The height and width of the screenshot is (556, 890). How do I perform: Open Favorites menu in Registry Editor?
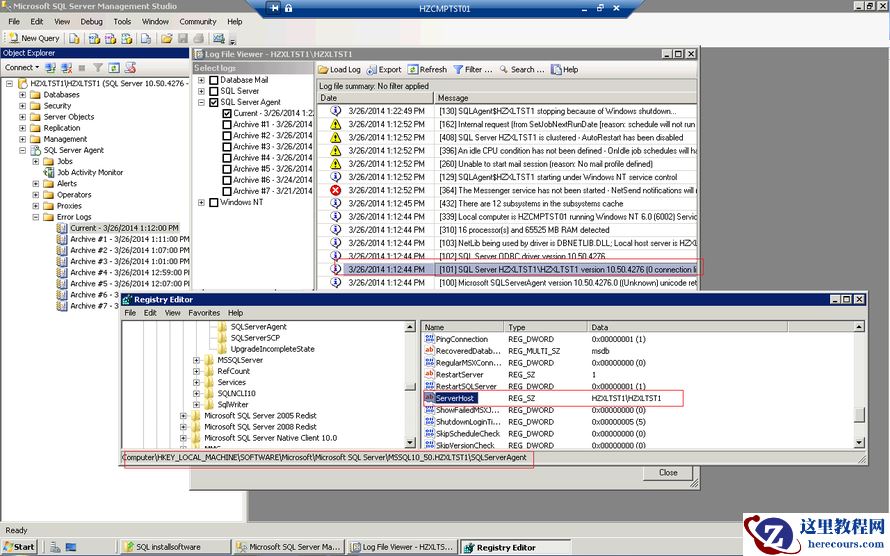pyautogui.click(x=204, y=313)
